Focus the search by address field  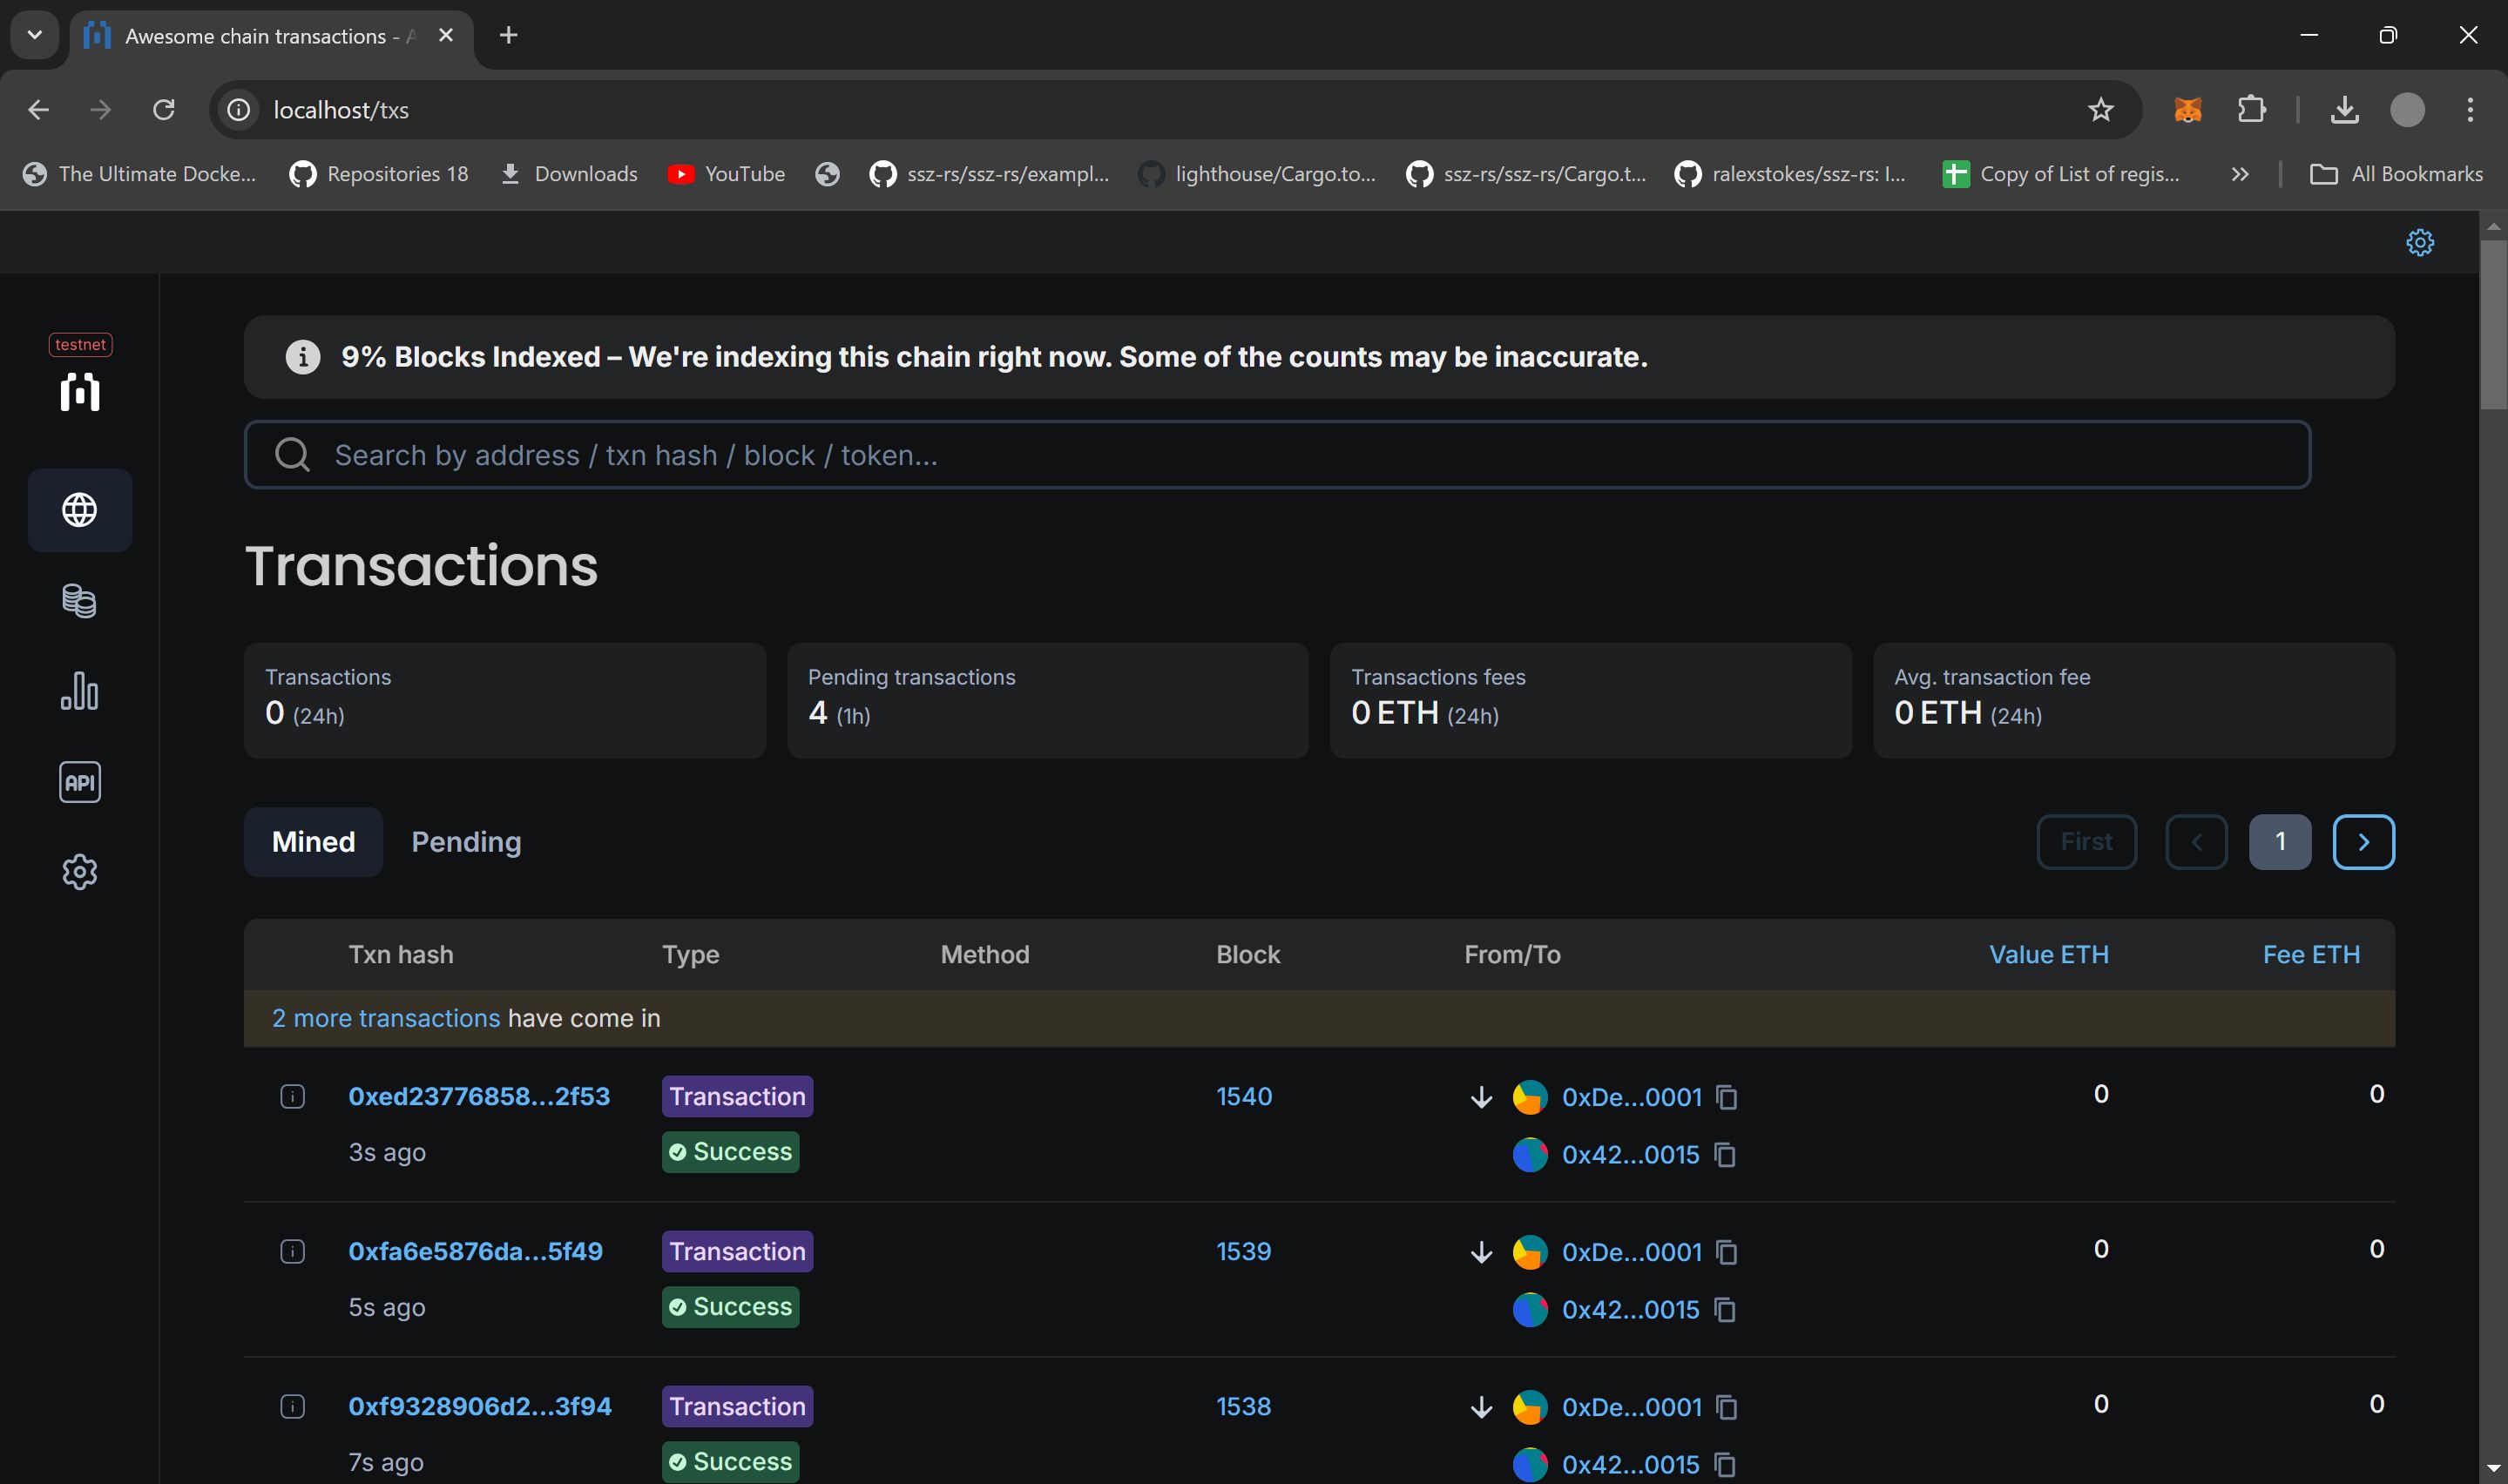click(x=1277, y=455)
